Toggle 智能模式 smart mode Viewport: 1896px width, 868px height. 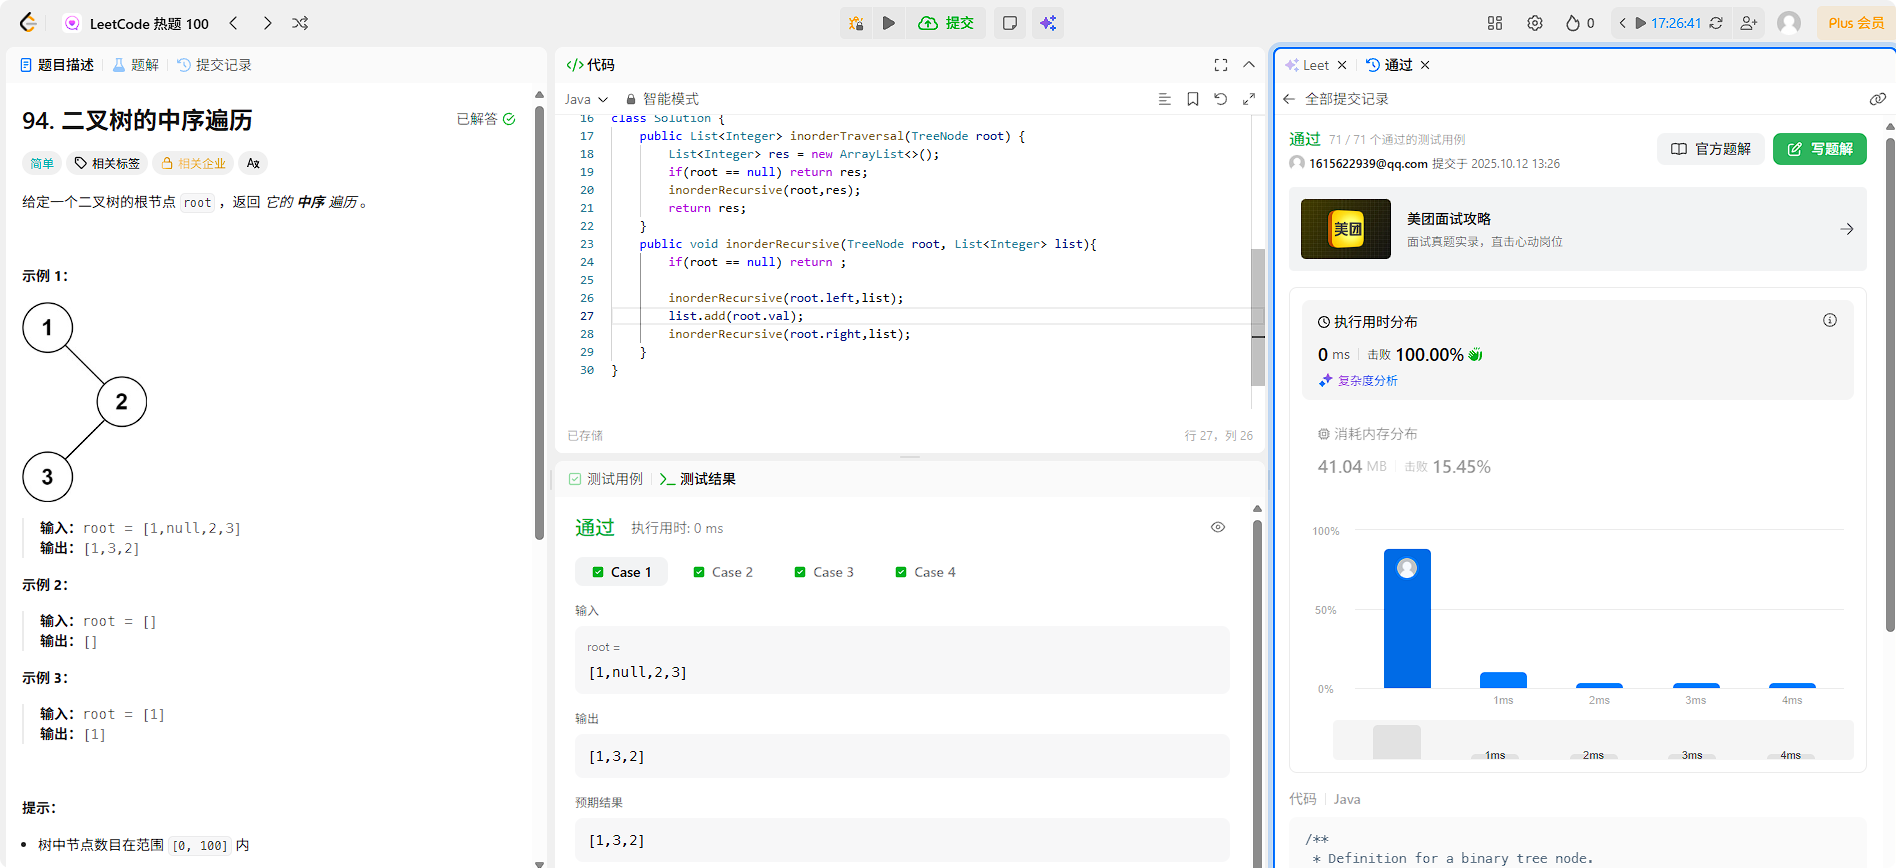click(662, 99)
